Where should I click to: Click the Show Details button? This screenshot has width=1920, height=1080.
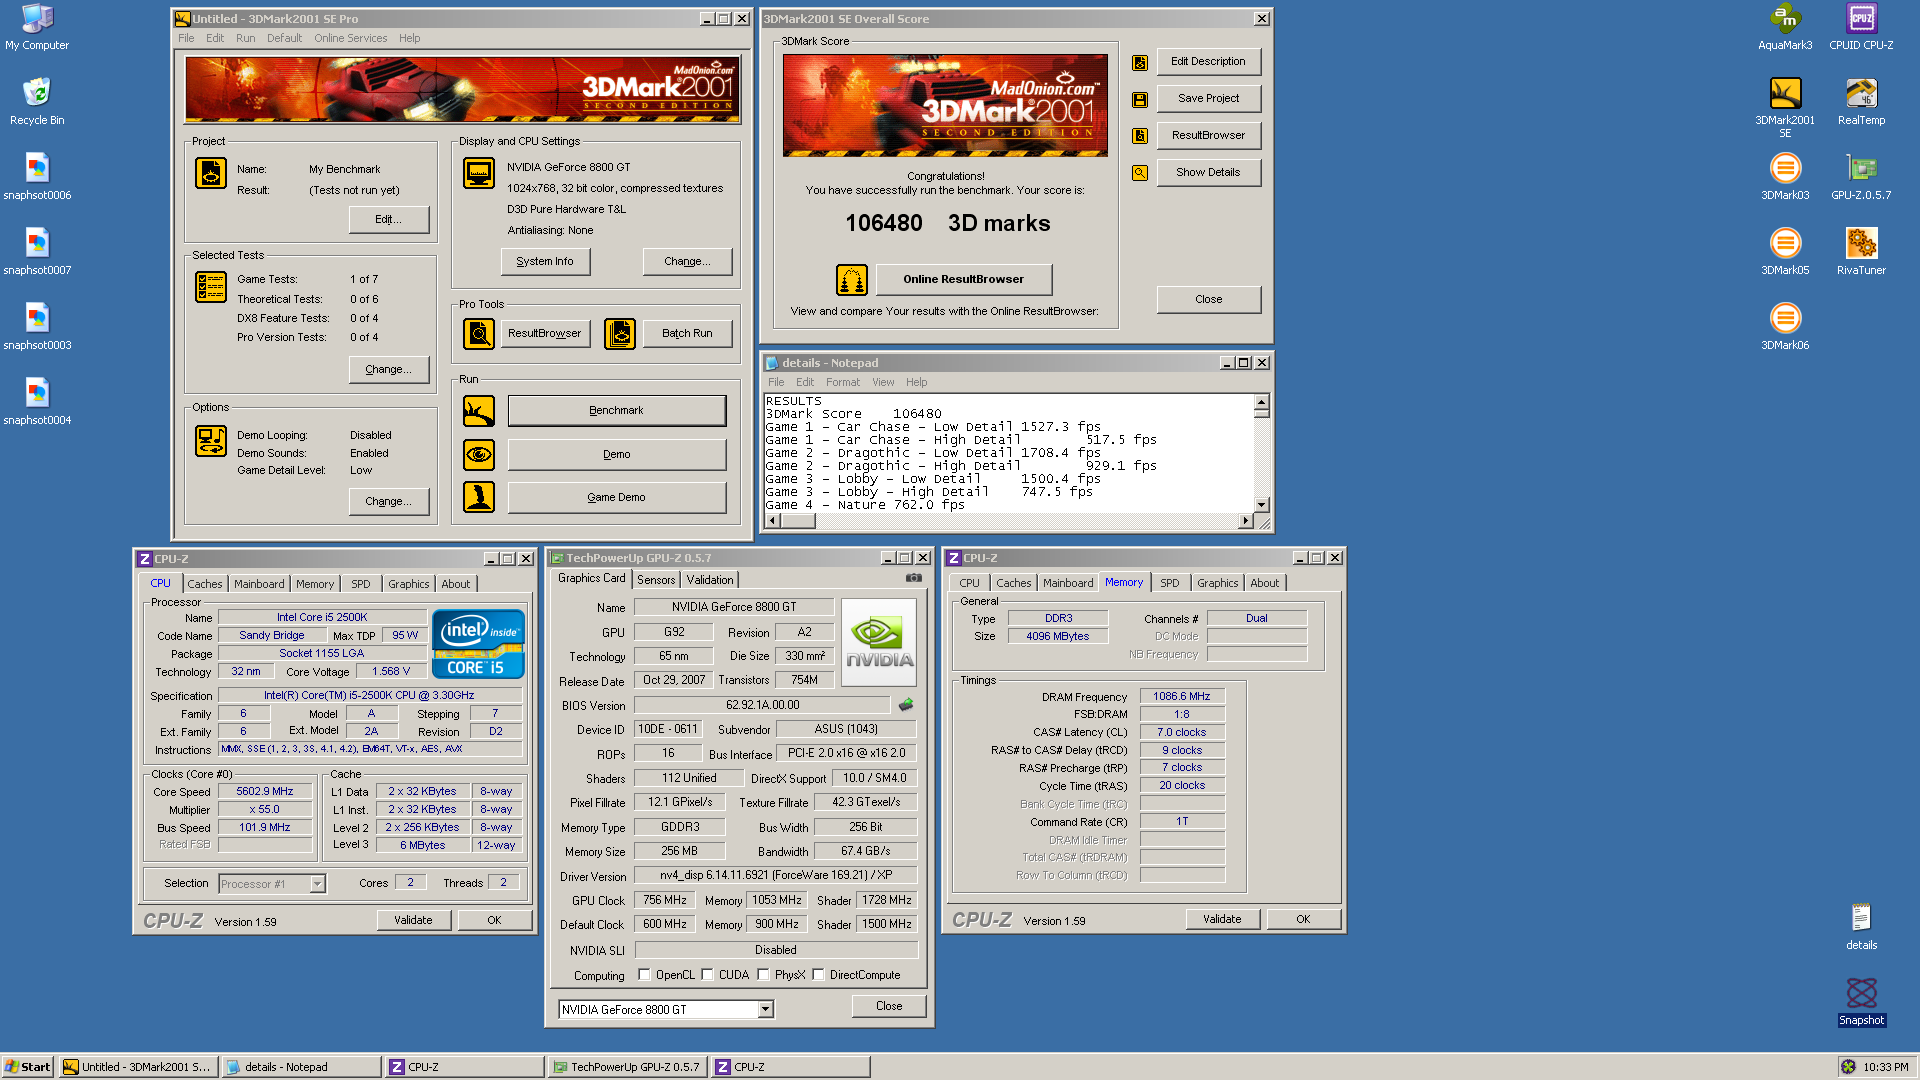point(1208,173)
